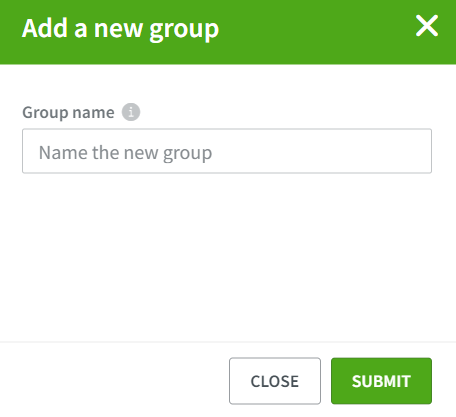
Task: Click the green dialog header bar
Action: point(228,32)
